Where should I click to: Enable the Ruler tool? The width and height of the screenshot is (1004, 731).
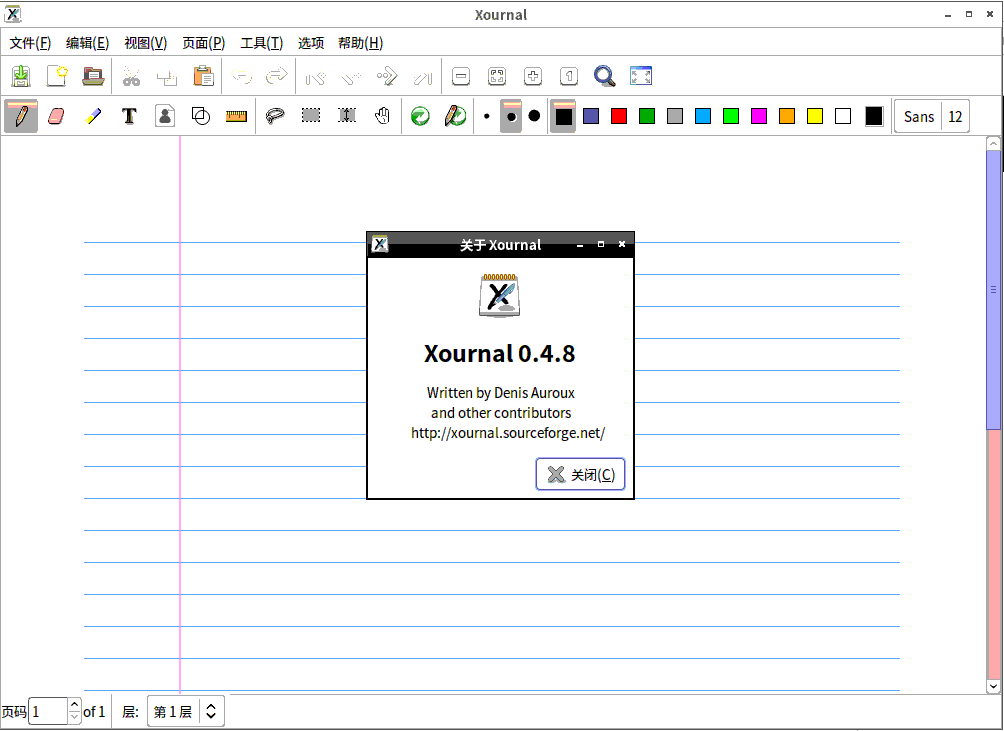click(236, 116)
